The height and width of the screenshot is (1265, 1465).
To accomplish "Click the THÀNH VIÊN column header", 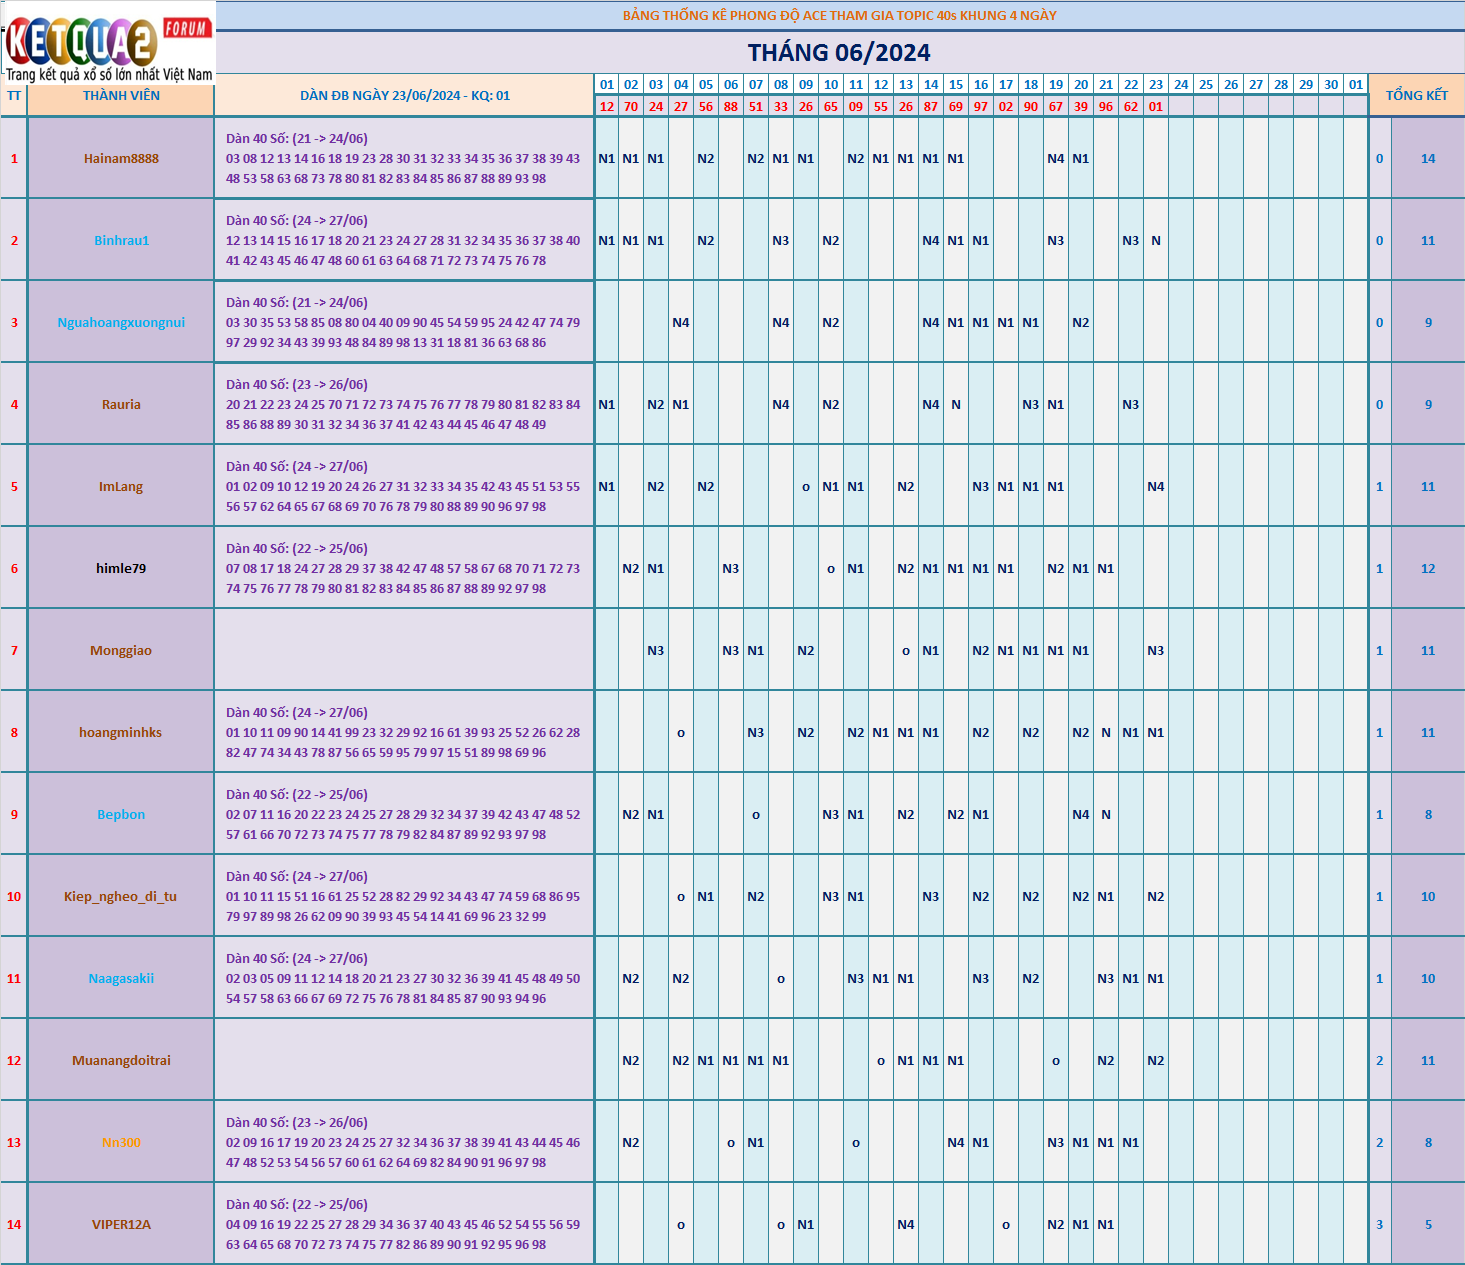I will 121,96.
